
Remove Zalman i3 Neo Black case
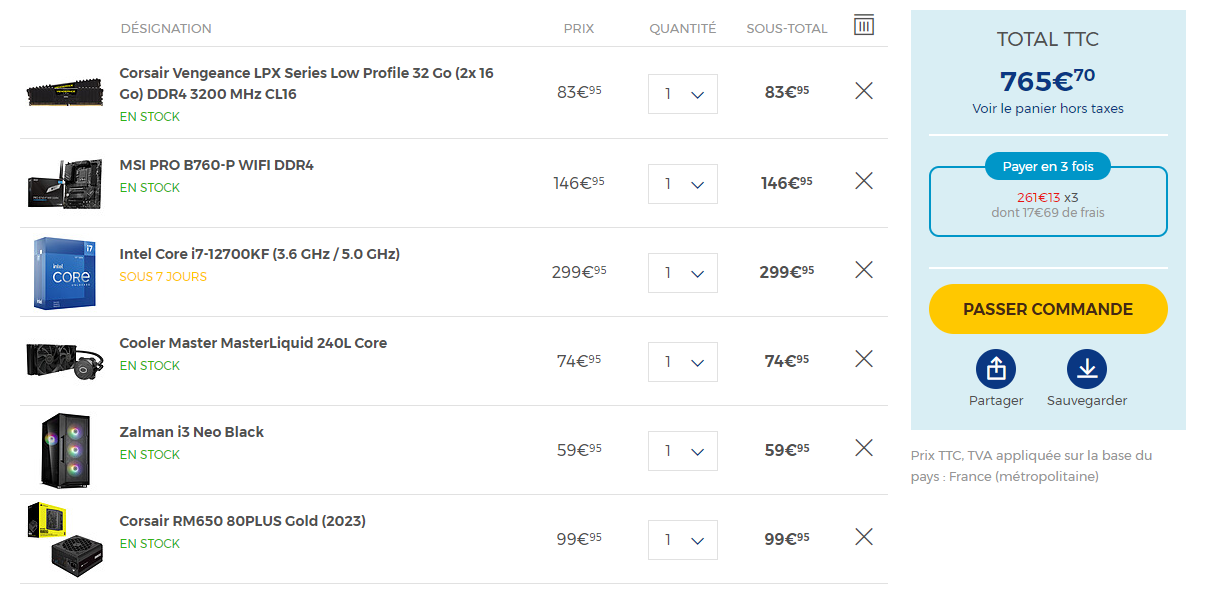[864, 448]
